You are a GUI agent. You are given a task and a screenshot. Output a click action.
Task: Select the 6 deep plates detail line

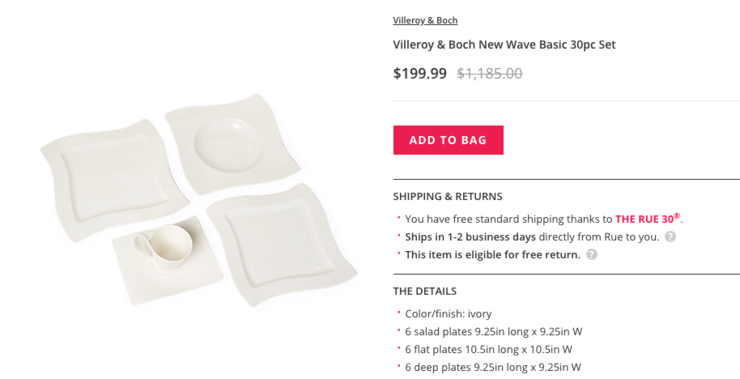[493, 367]
